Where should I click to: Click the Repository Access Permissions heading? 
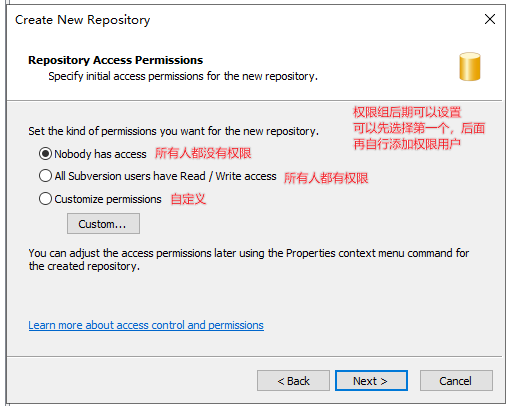pos(116,60)
